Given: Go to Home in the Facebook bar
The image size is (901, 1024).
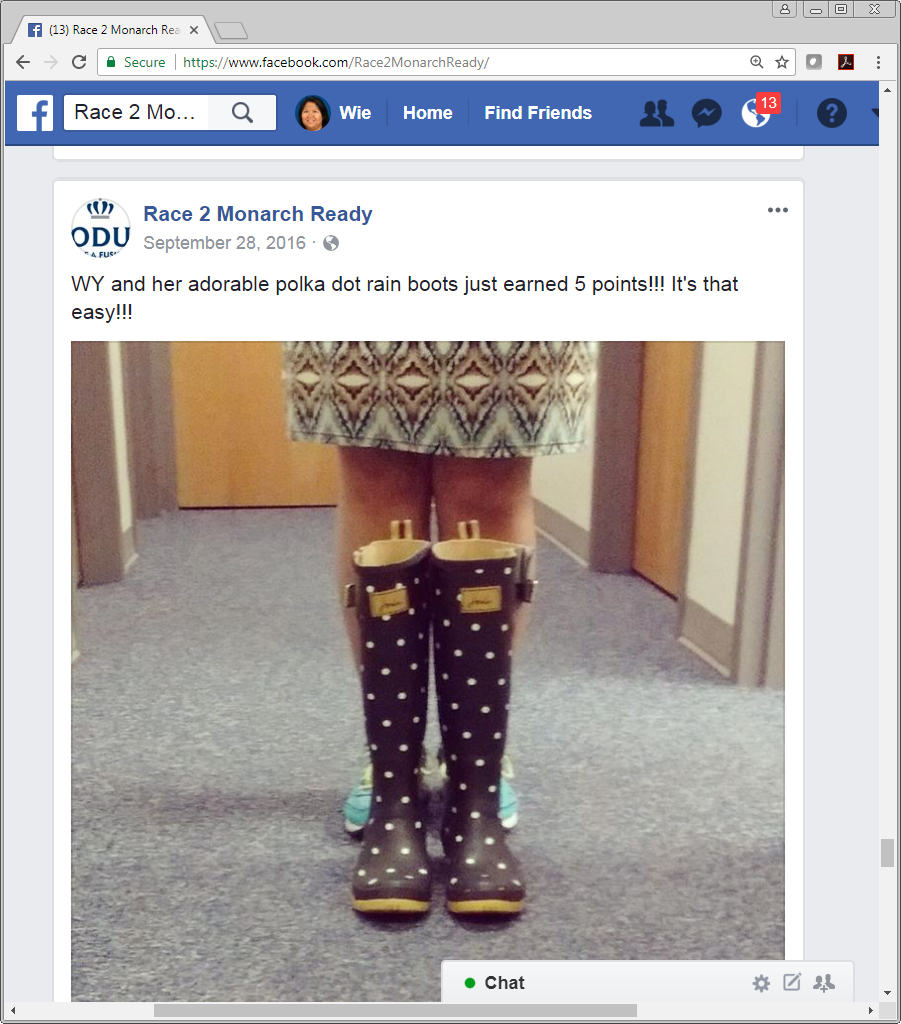Looking at the screenshot, I should (428, 113).
